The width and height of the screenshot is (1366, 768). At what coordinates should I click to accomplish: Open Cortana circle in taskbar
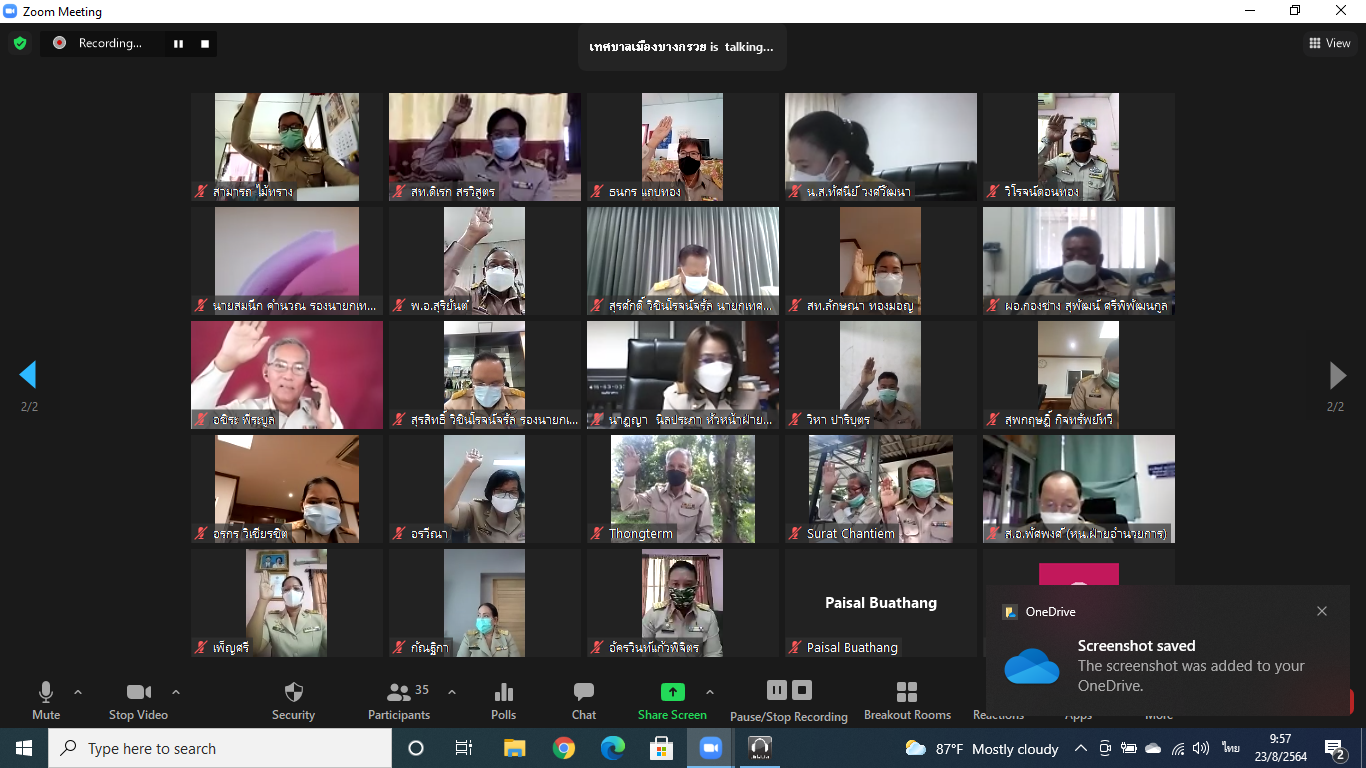coord(416,748)
